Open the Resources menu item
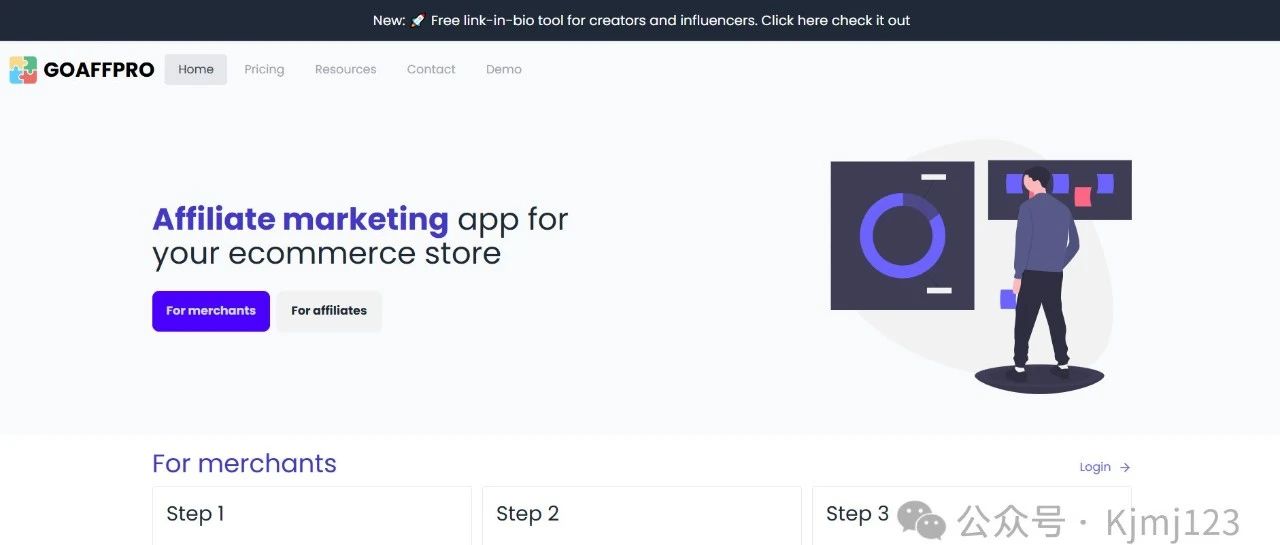 [x=345, y=69]
